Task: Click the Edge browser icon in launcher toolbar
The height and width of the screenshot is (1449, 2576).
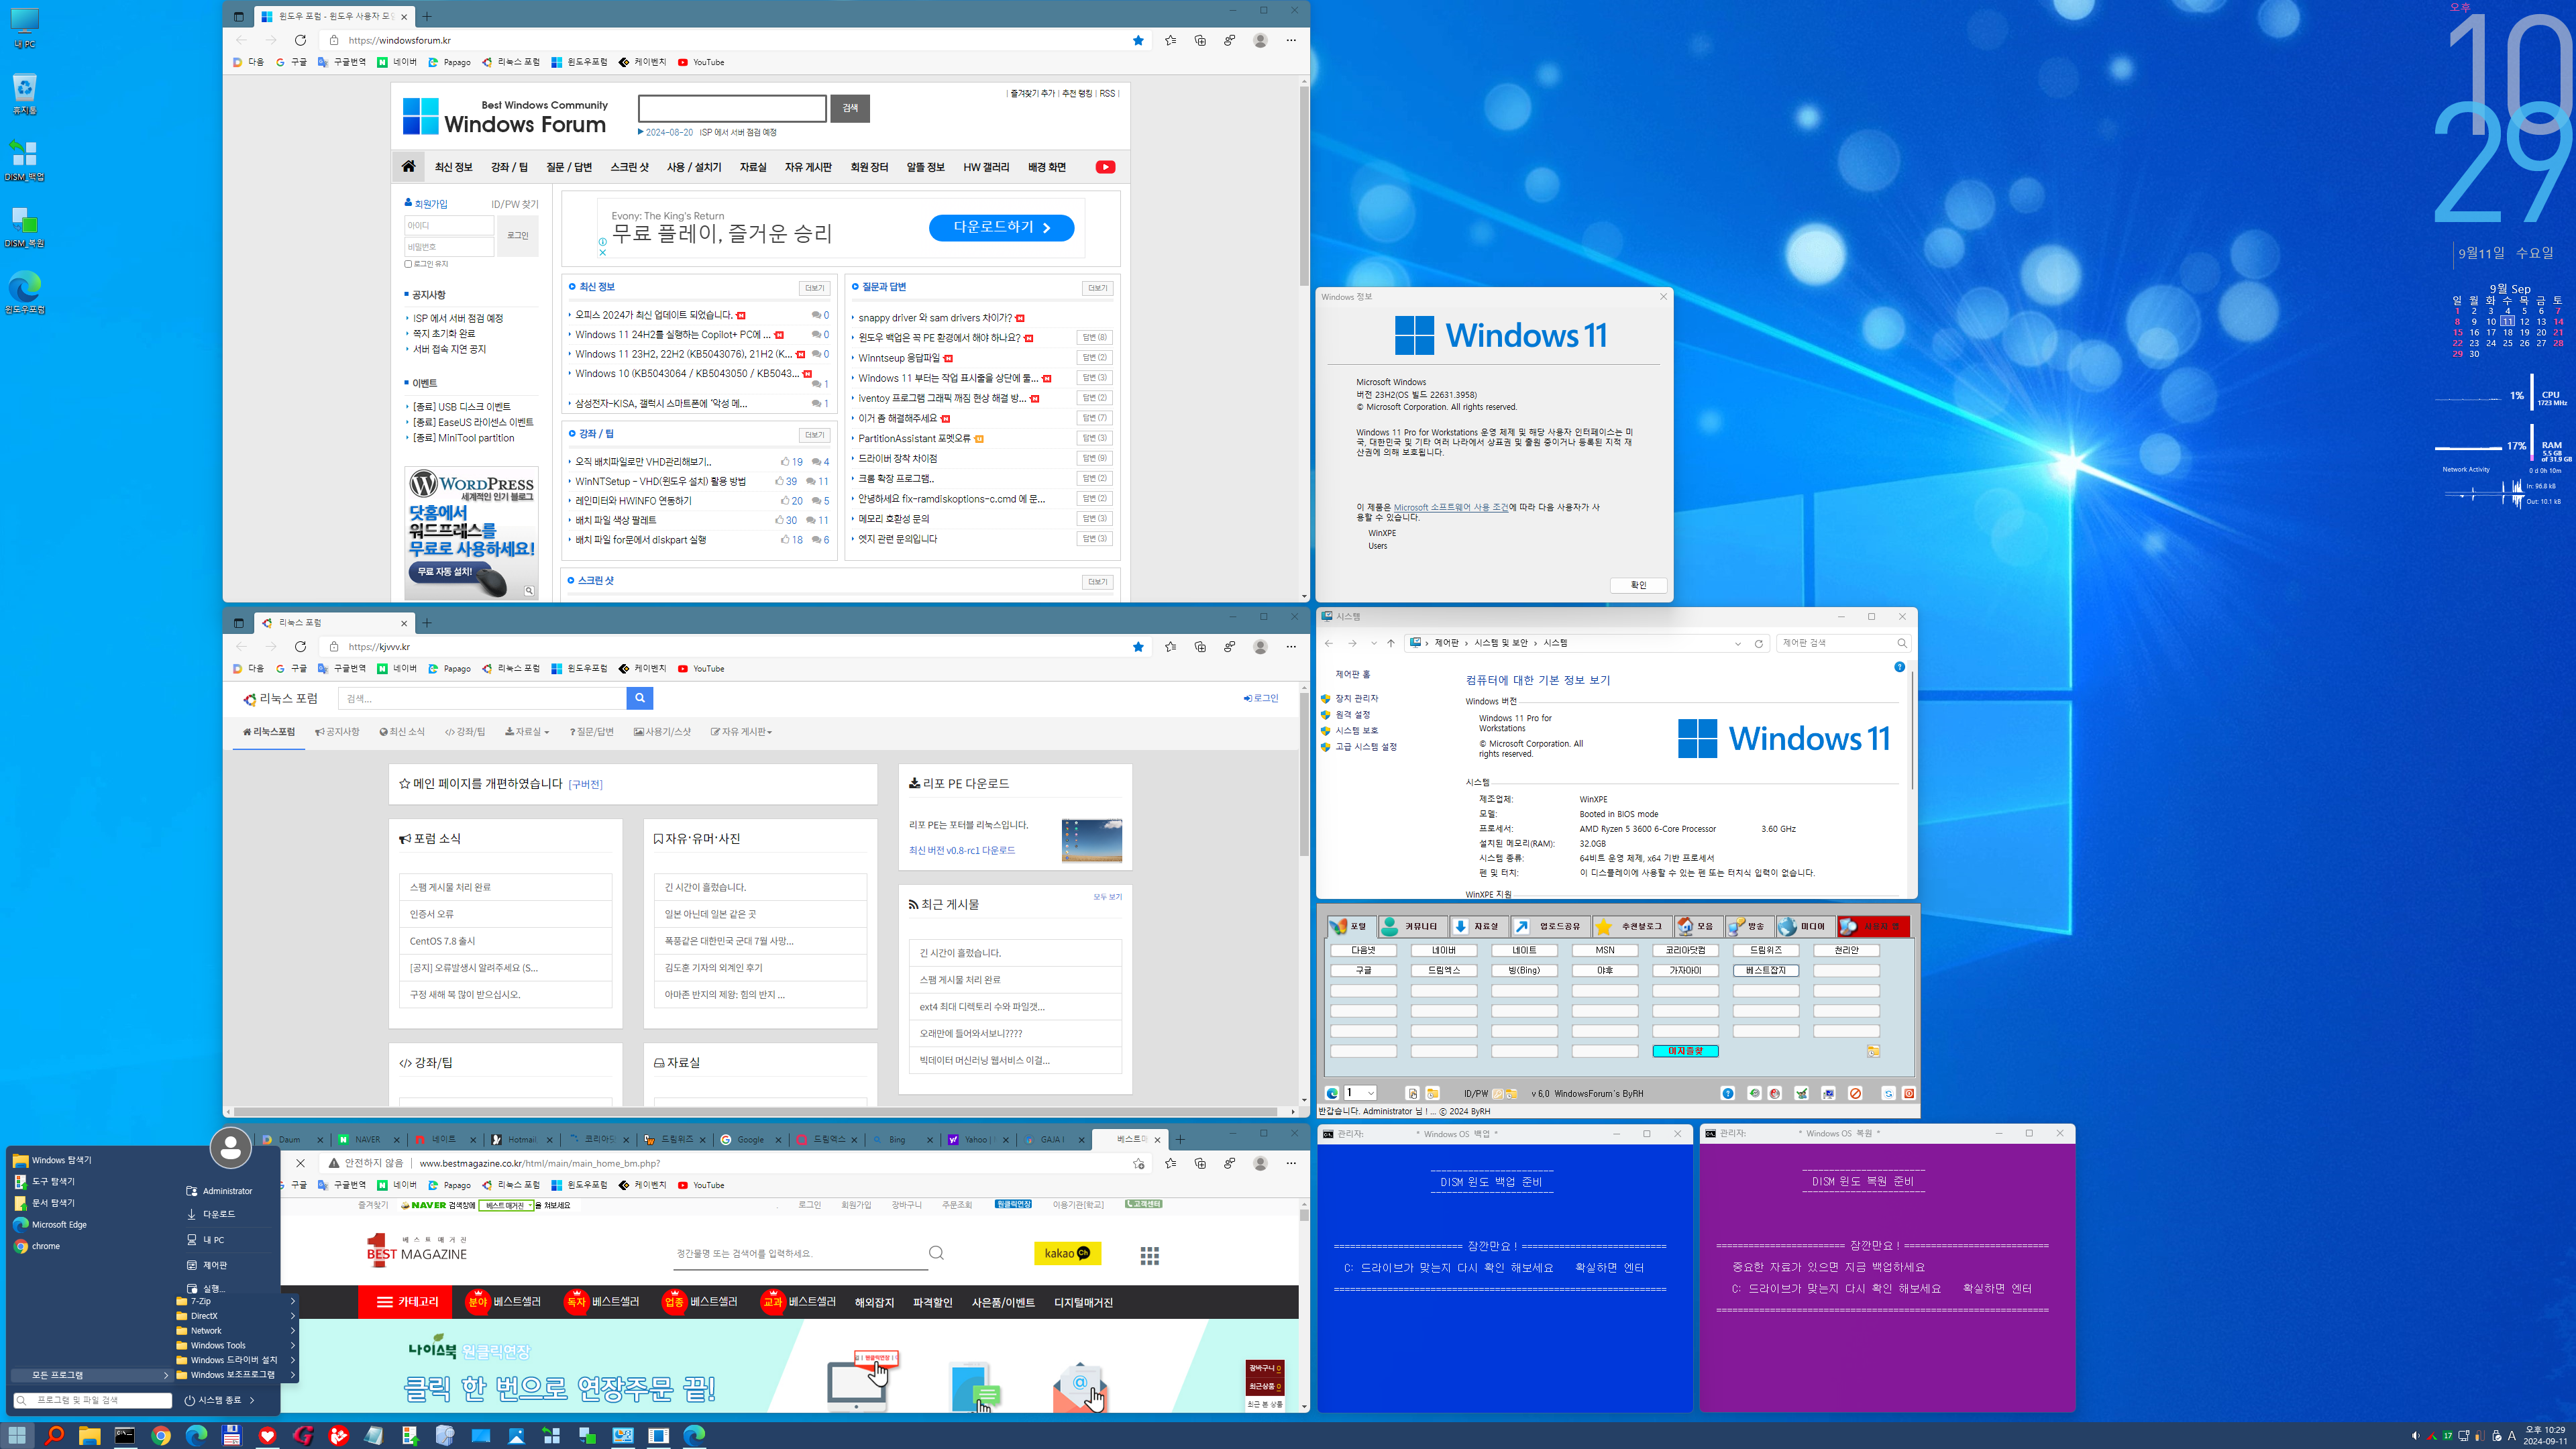Action: click(x=1331, y=1093)
